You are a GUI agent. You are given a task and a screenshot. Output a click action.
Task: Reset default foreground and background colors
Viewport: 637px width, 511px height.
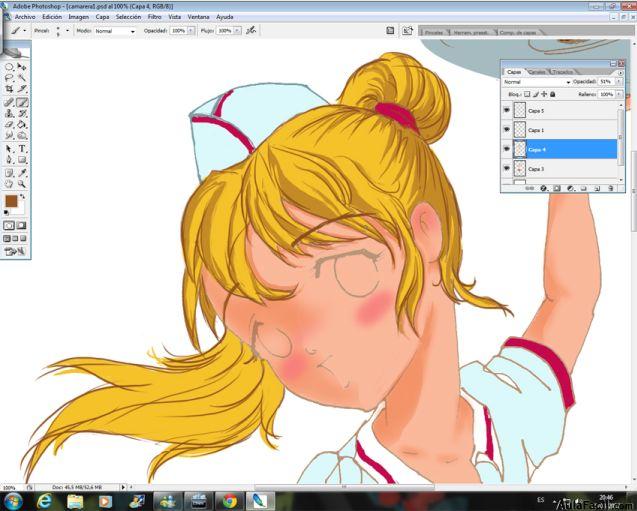6,212
